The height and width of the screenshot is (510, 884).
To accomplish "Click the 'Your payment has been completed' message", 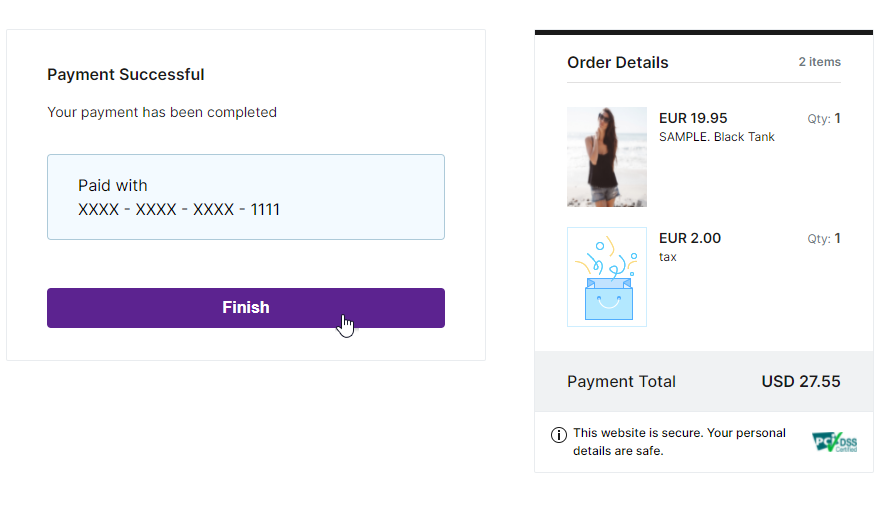I will [162, 112].
